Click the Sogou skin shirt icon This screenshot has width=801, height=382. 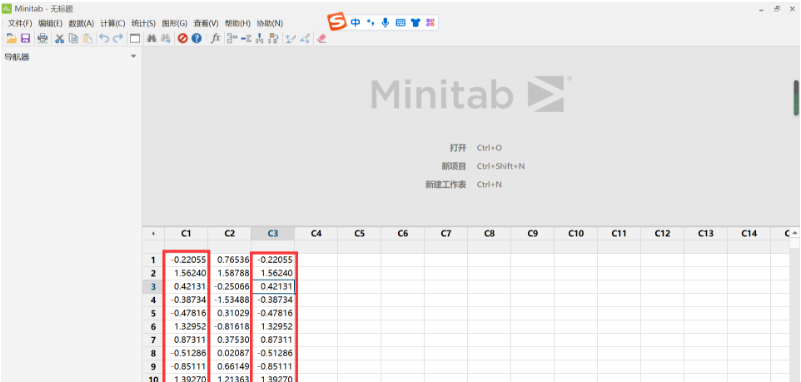(x=415, y=22)
